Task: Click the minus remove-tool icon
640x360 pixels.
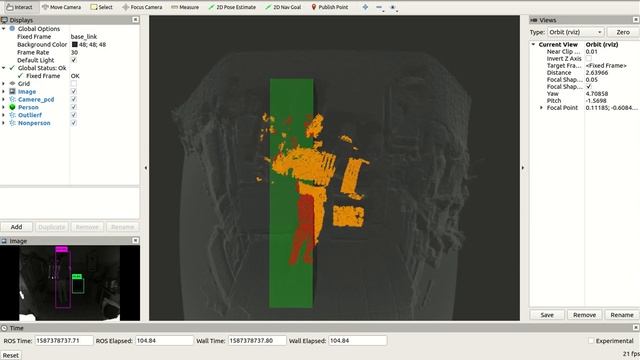Action: pos(380,7)
